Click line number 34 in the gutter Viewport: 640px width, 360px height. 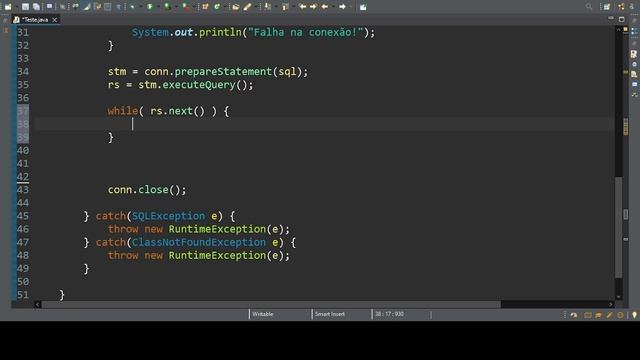click(x=23, y=71)
